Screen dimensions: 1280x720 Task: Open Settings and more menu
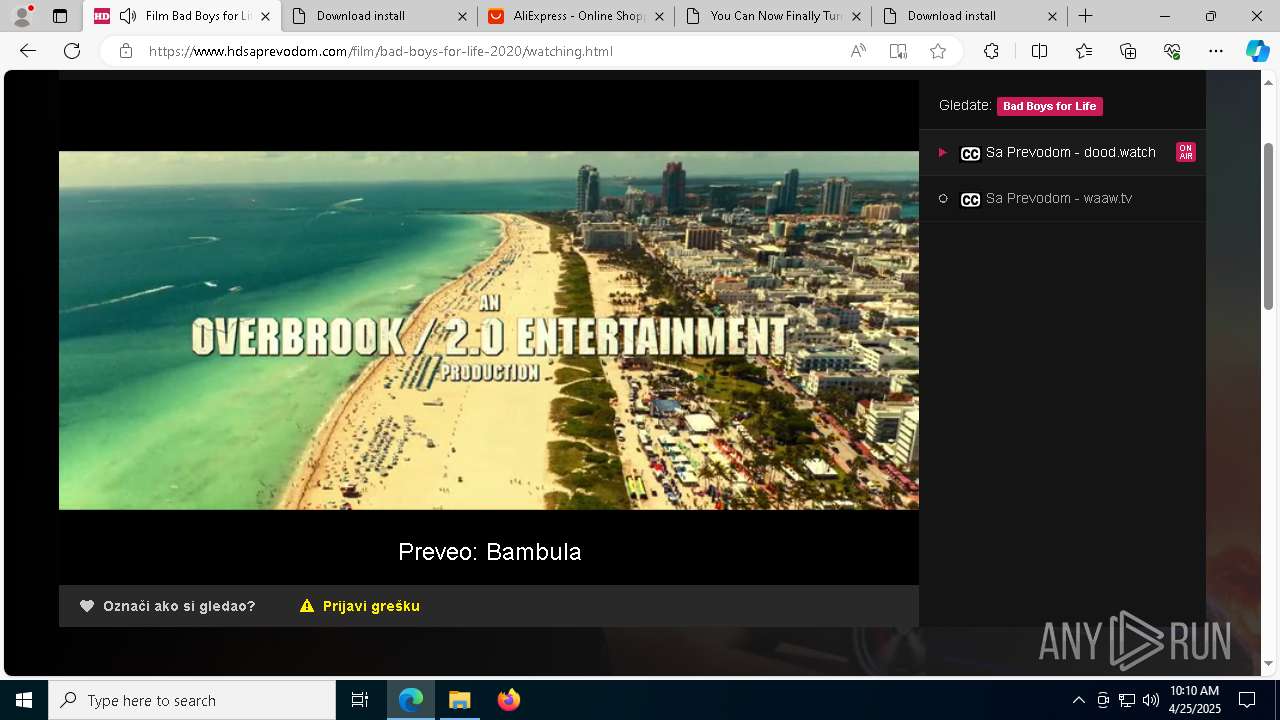pyautogui.click(x=1216, y=51)
